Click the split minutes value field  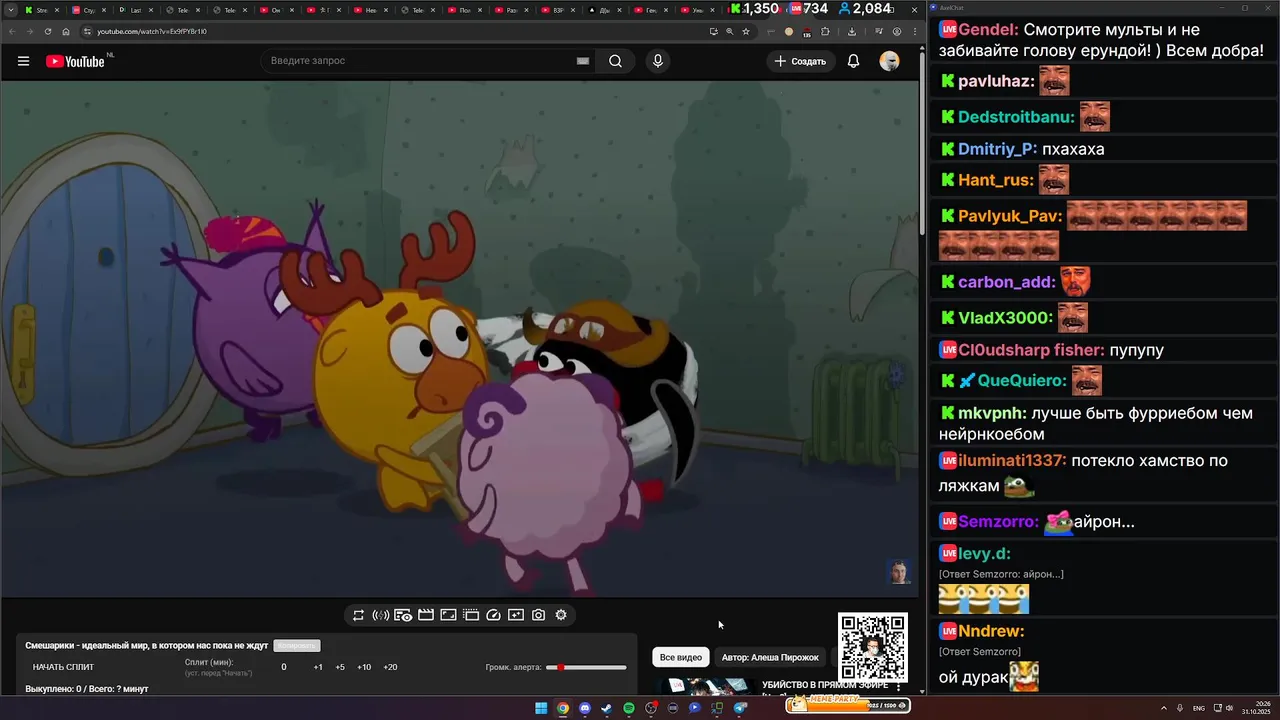pos(284,667)
